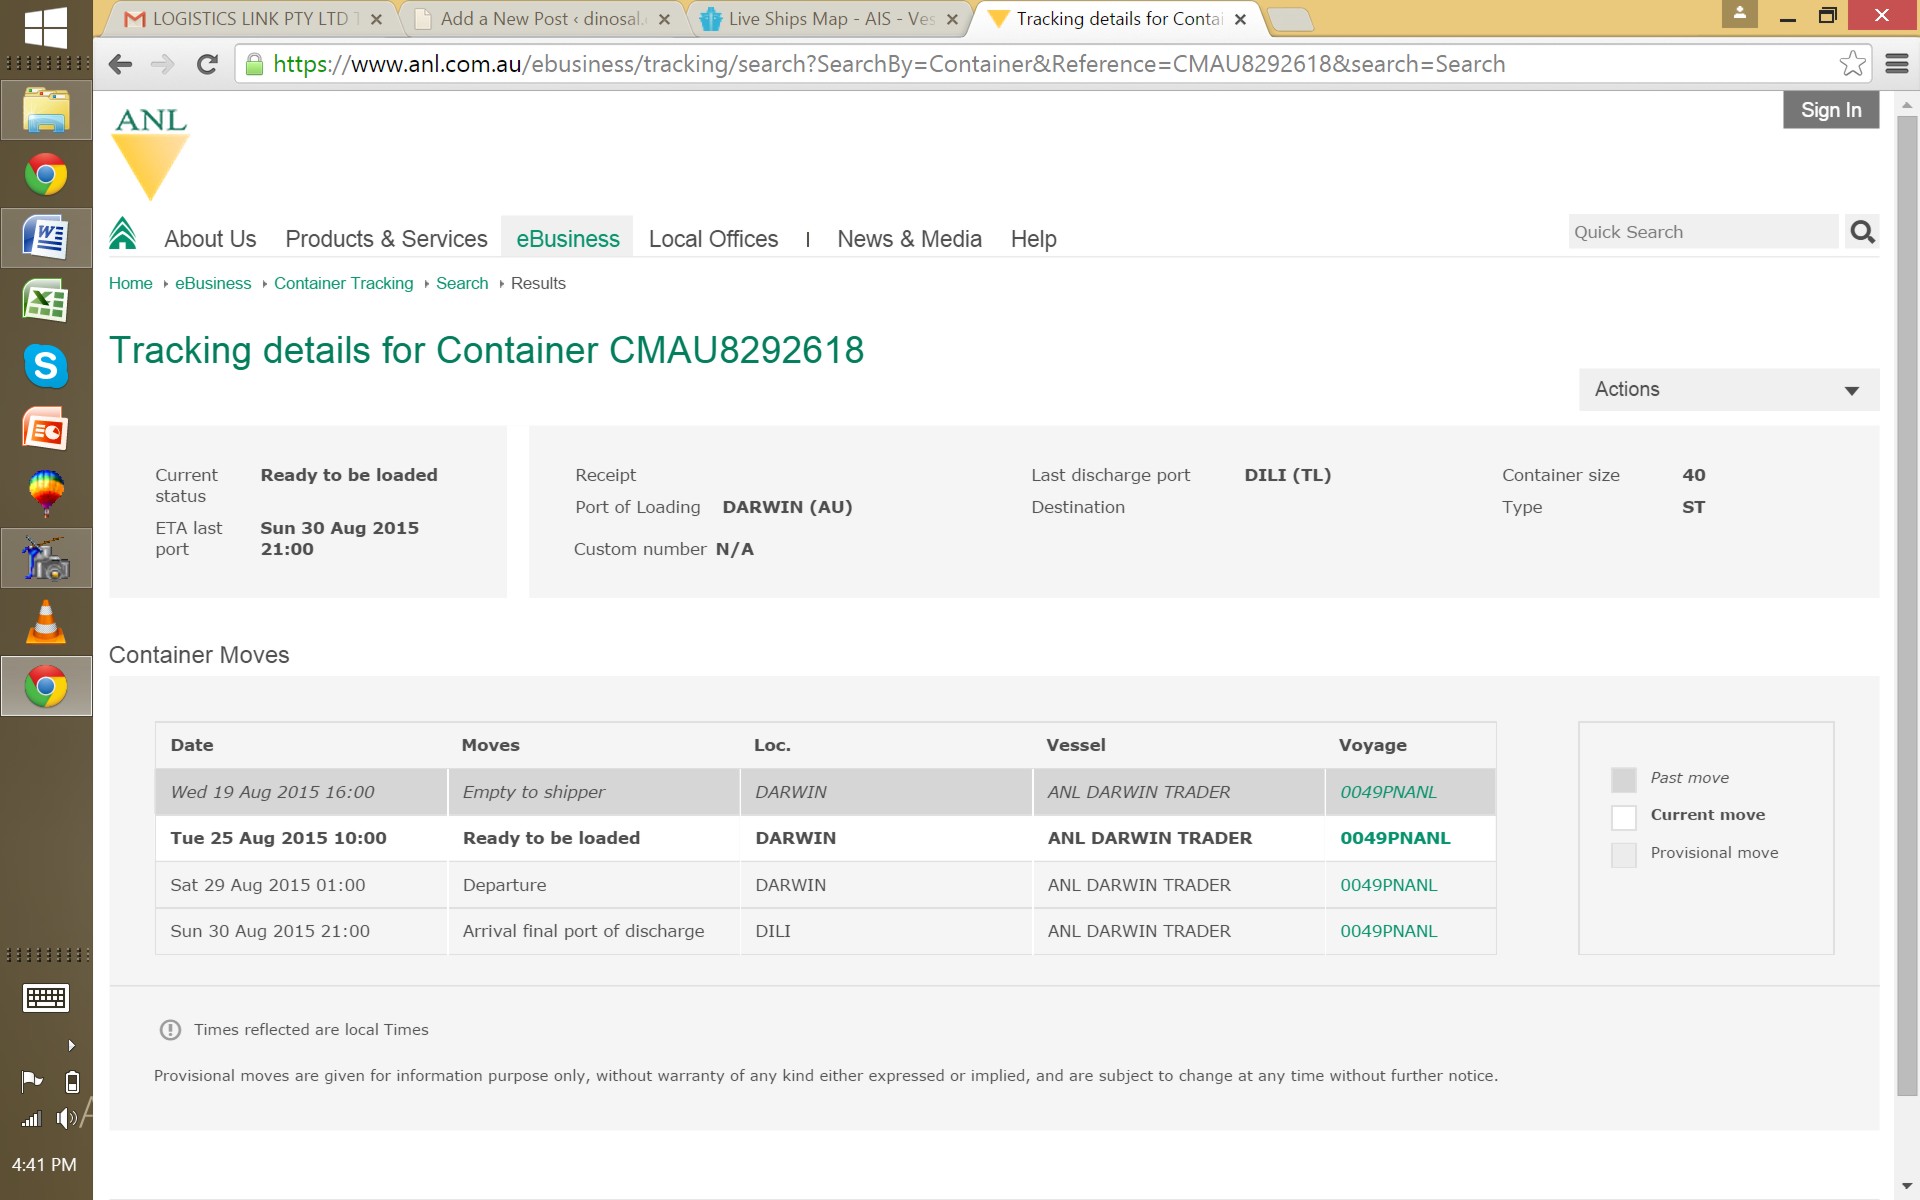The image size is (1920, 1200).
Task: Open Products & Services menu
Action: (x=386, y=239)
